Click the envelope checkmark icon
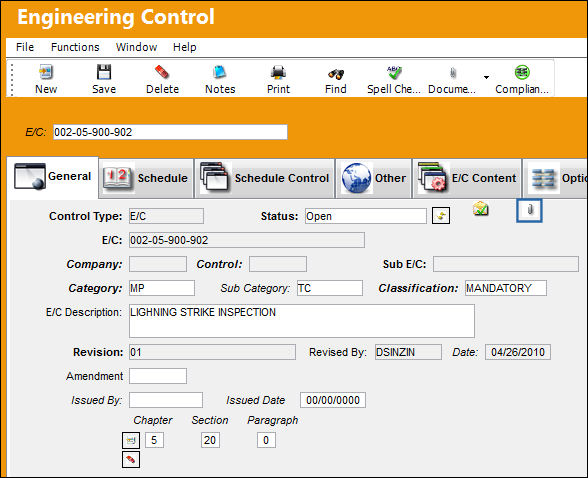Image resolution: width=588 pixels, height=478 pixels. point(480,208)
